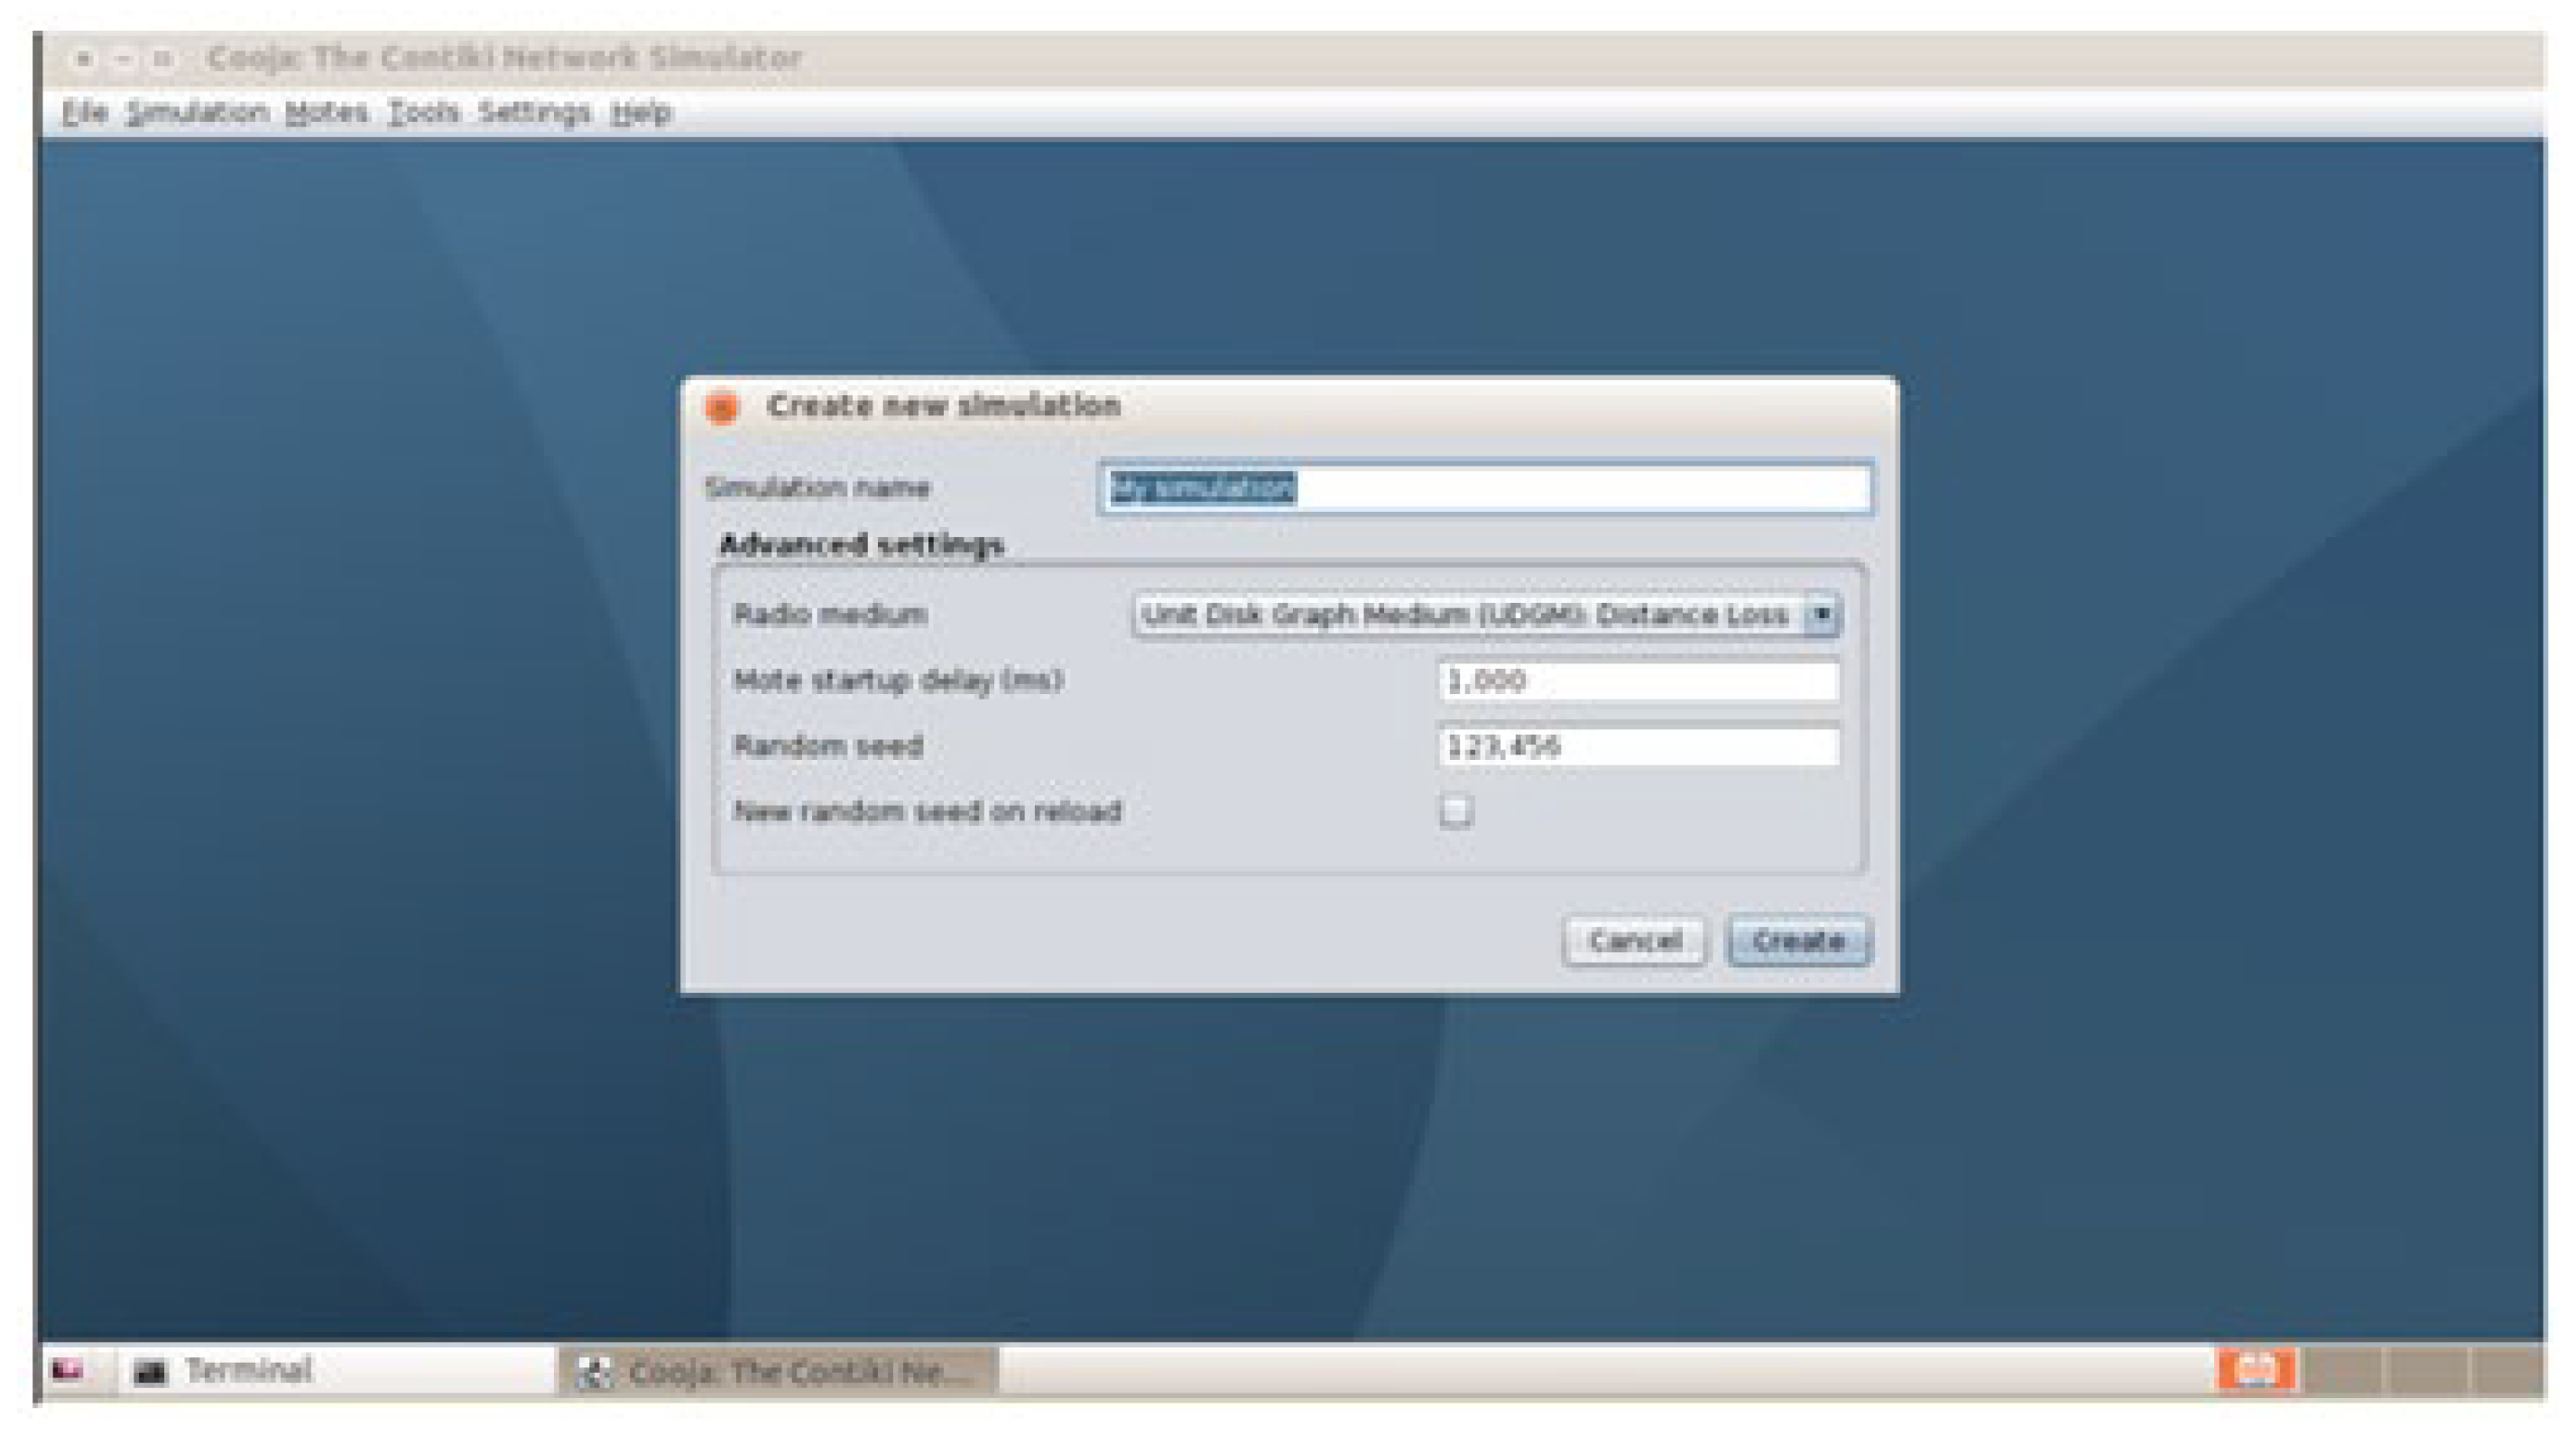
Task: Click the Create button
Action: coord(1798,941)
